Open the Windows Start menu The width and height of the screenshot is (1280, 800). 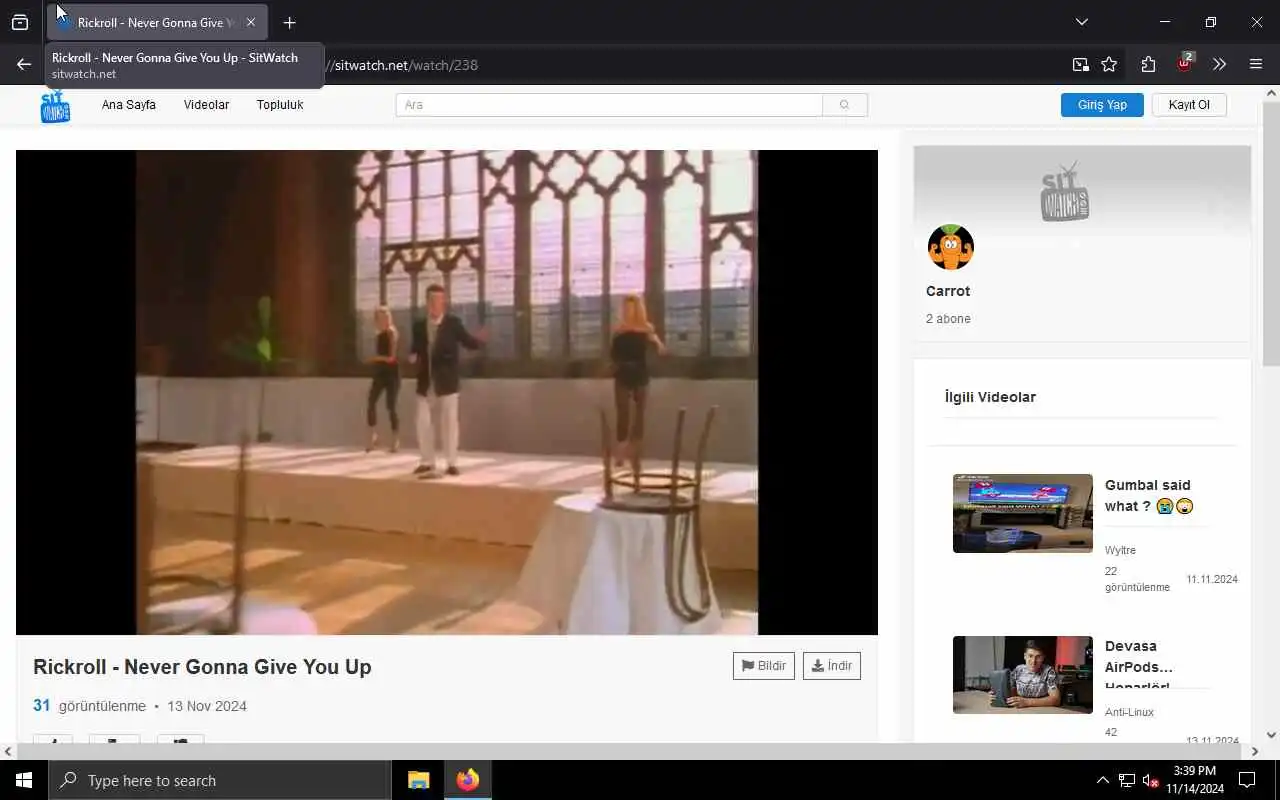[x=24, y=780]
